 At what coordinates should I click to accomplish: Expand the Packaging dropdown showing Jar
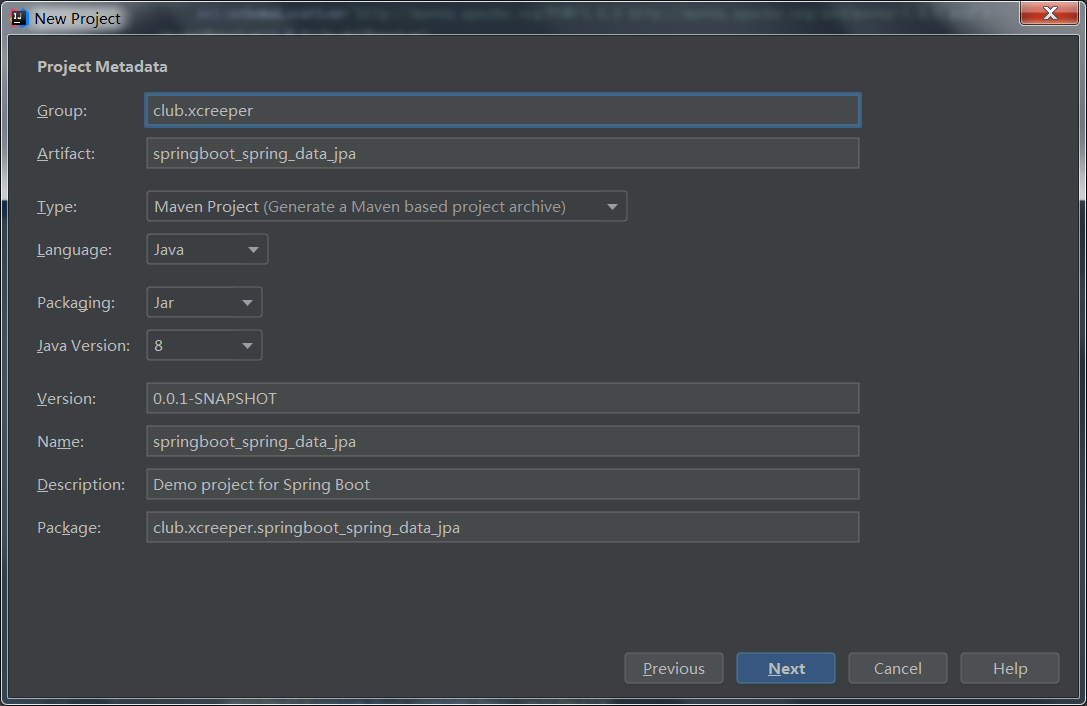[204, 302]
